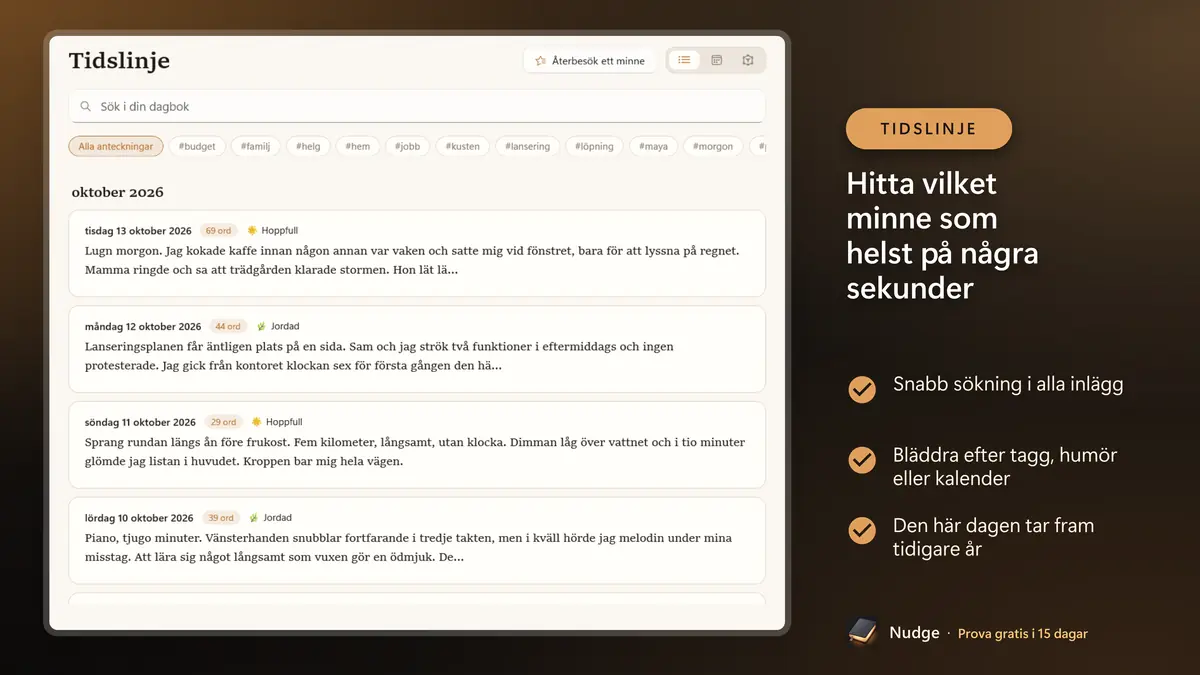This screenshot has height=675, width=1200.
Task: Filter by the #jobb tag
Action: point(408,146)
